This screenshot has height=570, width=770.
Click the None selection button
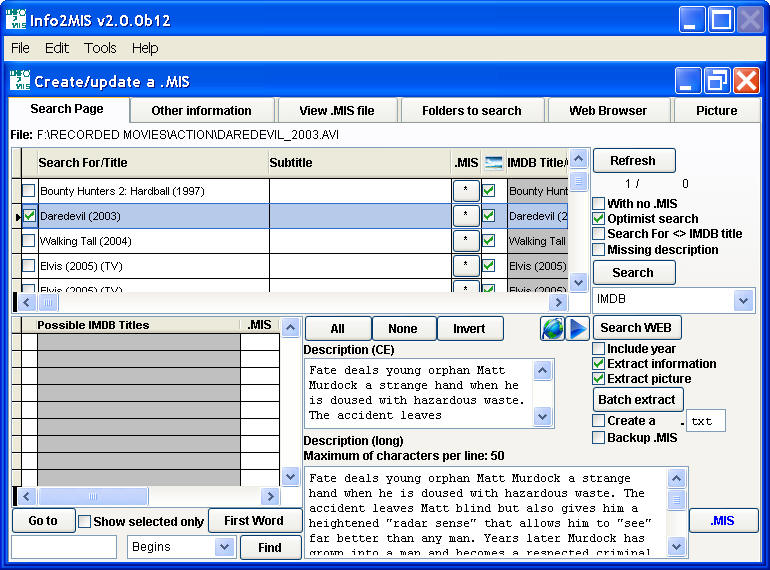pos(403,328)
